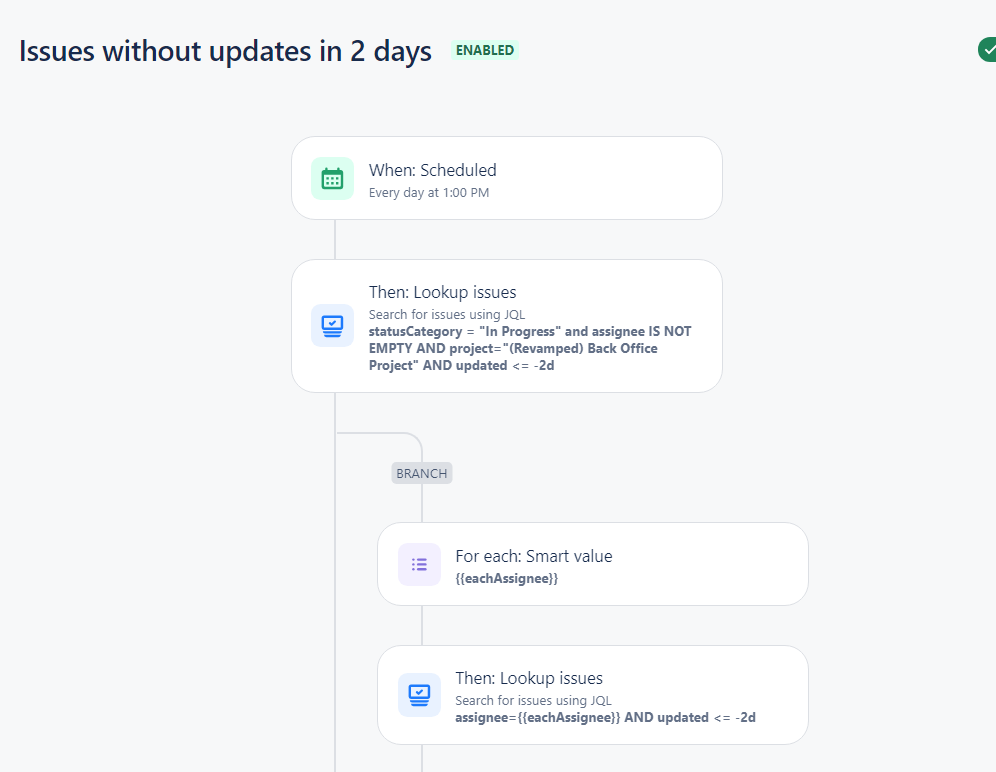Screen dimensions: 996x772
Task: Disable the automation rule via ENABLED badge
Action: tap(484, 49)
